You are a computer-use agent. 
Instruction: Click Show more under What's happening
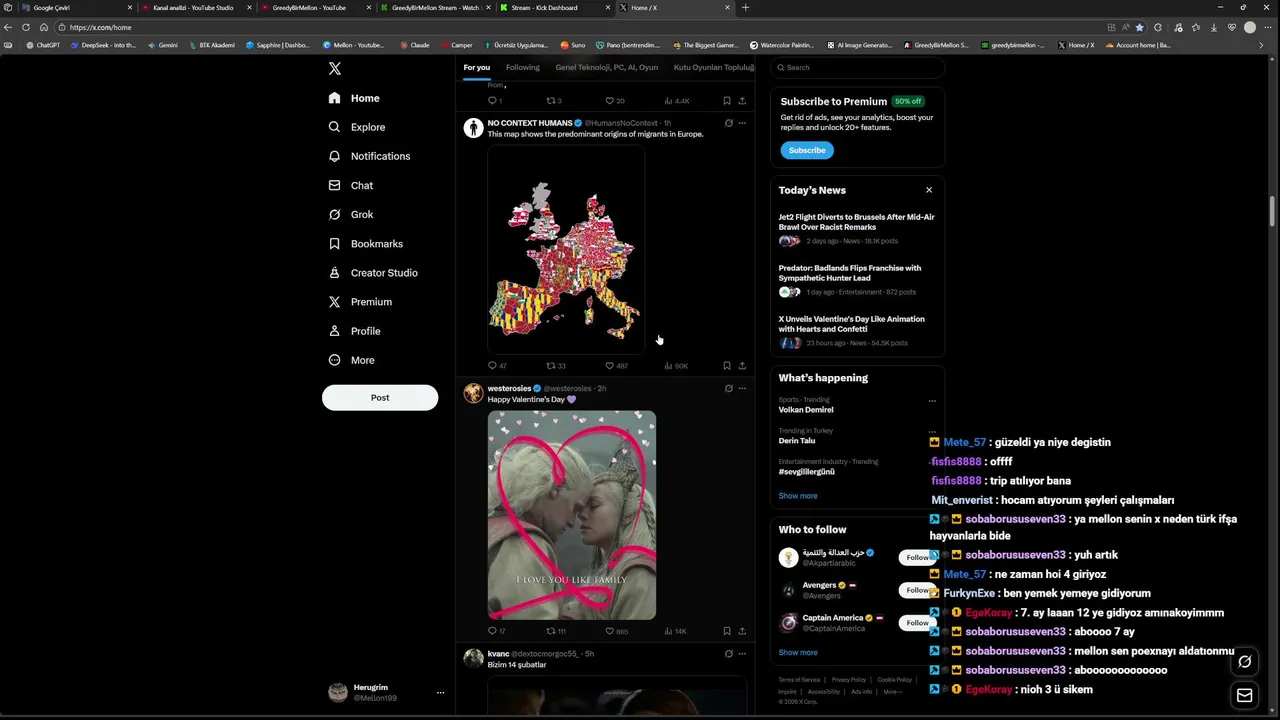click(x=798, y=496)
